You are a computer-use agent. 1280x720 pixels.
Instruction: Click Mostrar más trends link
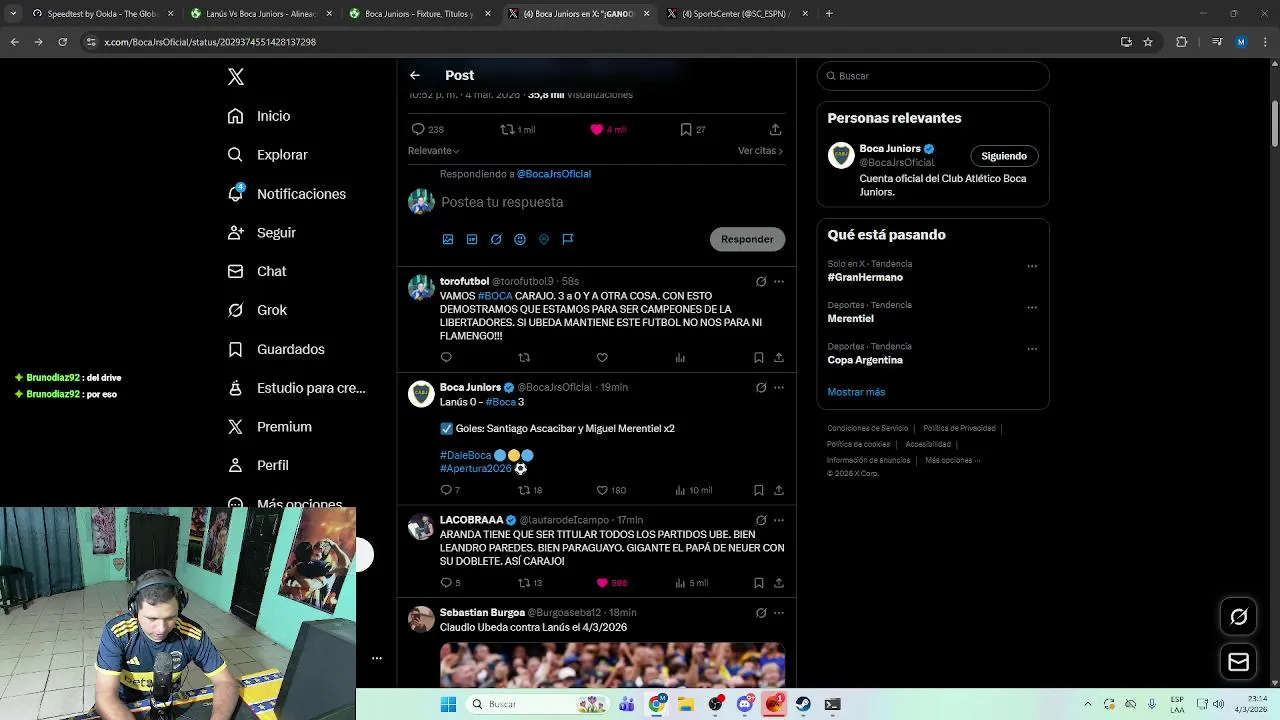point(856,392)
